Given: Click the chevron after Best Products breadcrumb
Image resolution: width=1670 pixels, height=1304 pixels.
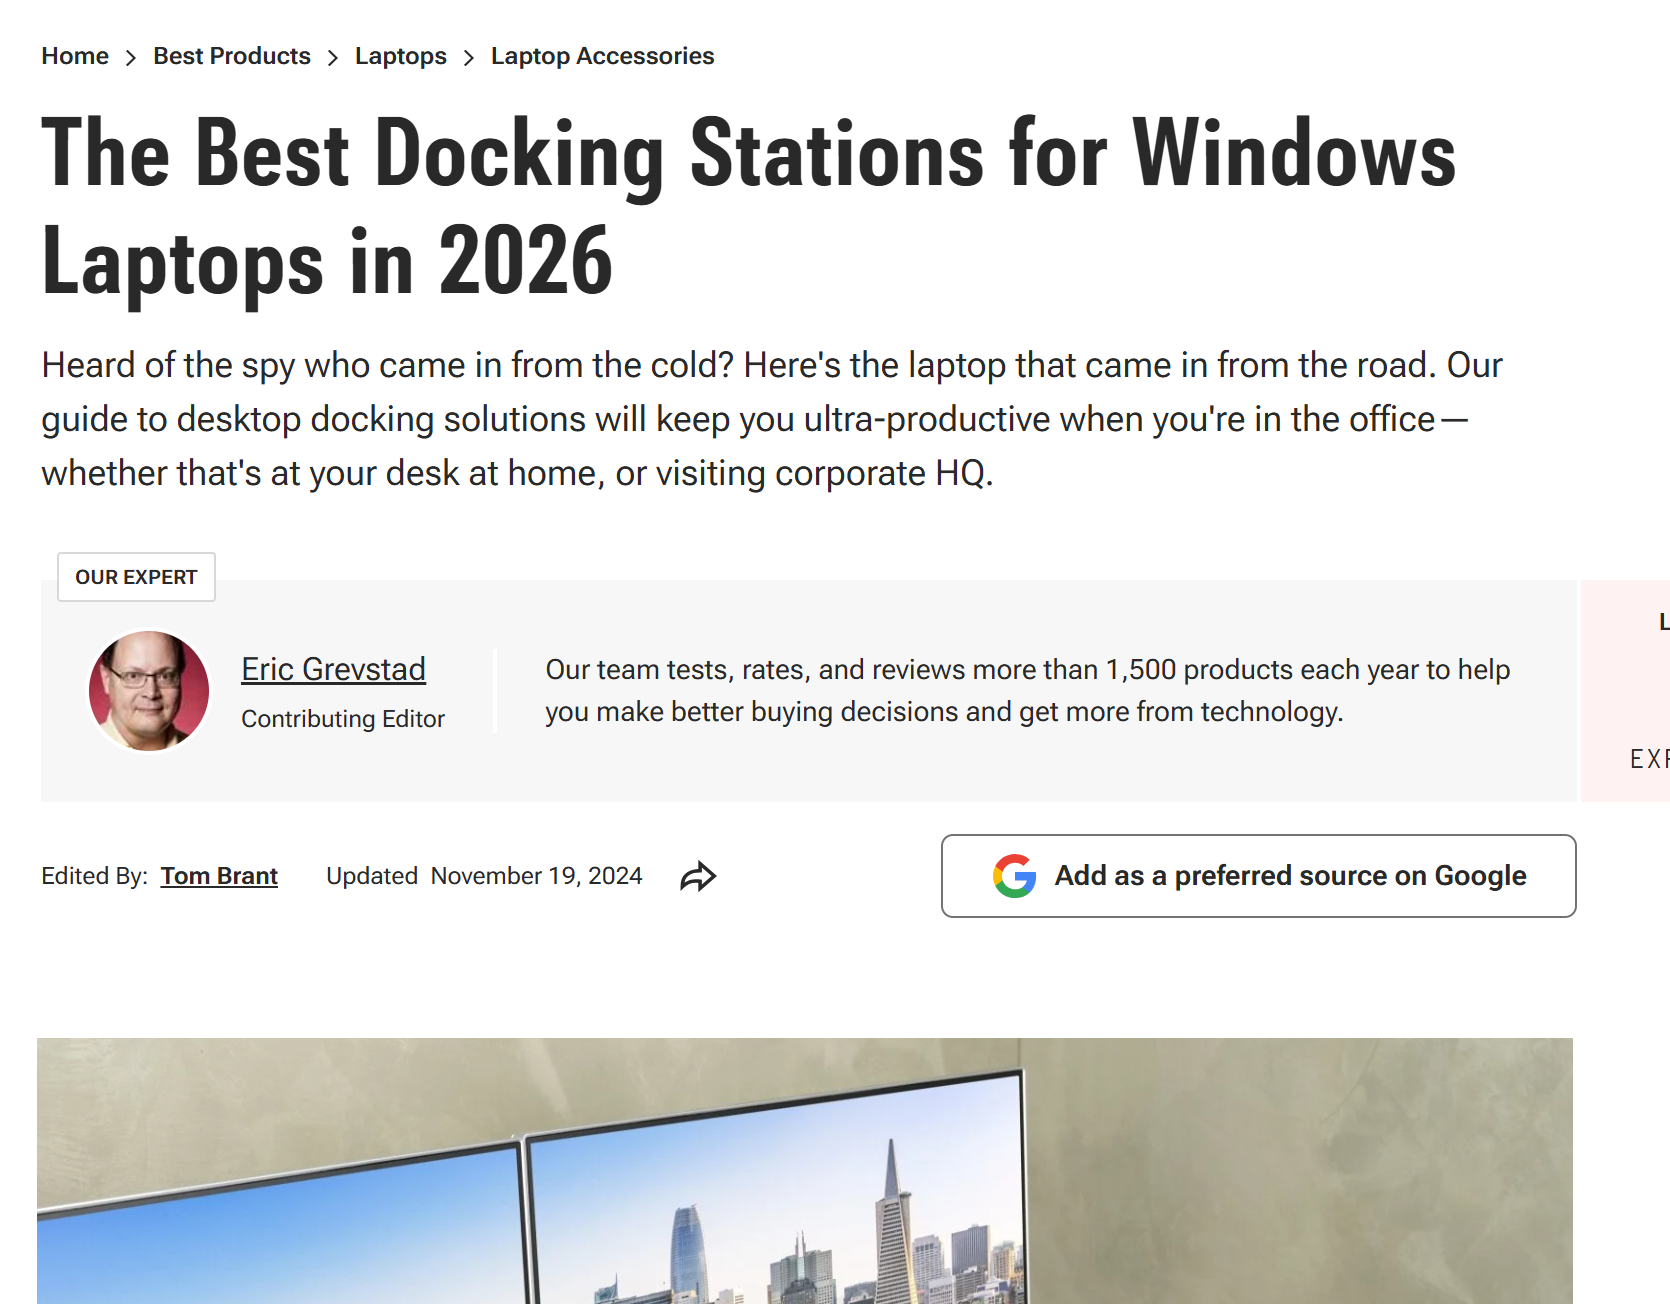Looking at the screenshot, I should [x=332, y=57].
